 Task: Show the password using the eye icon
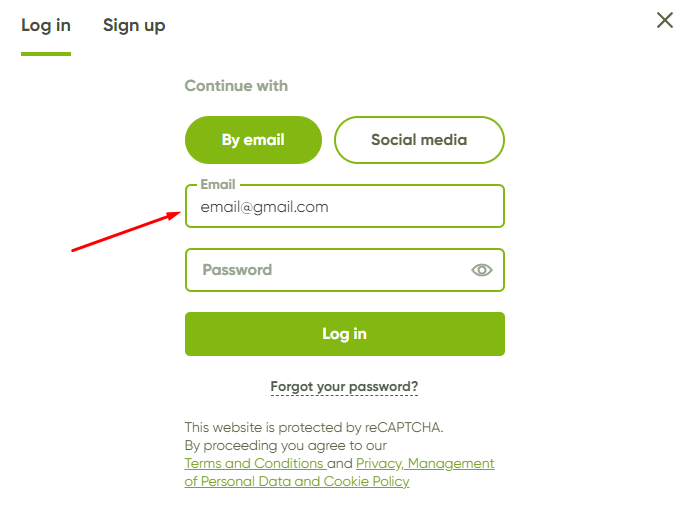point(482,270)
